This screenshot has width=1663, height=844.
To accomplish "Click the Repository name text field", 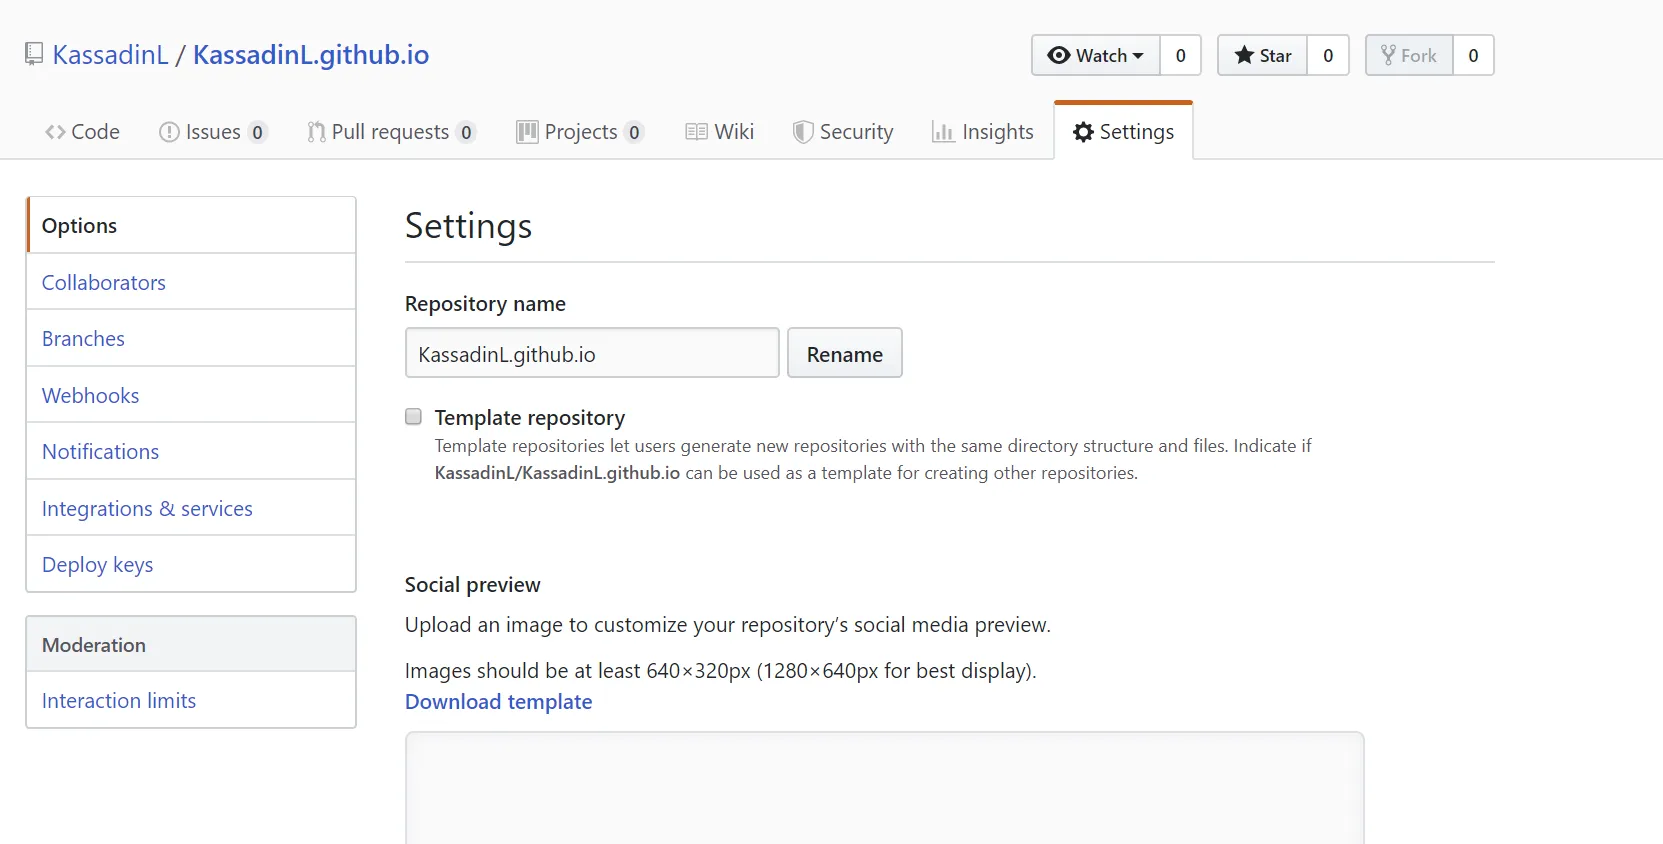I will coord(592,354).
